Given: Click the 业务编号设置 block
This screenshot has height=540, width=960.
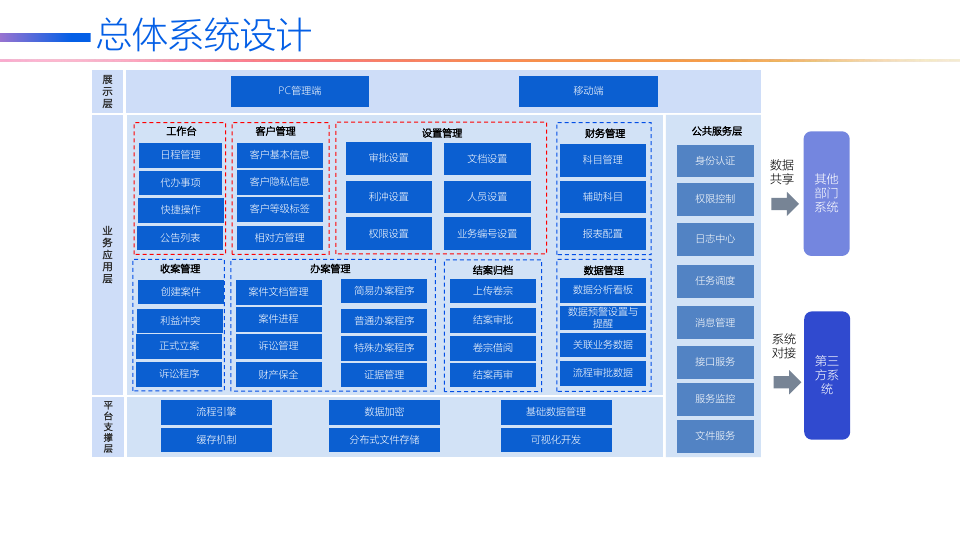Looking at the screenshot, I should [x=487, y=234].
